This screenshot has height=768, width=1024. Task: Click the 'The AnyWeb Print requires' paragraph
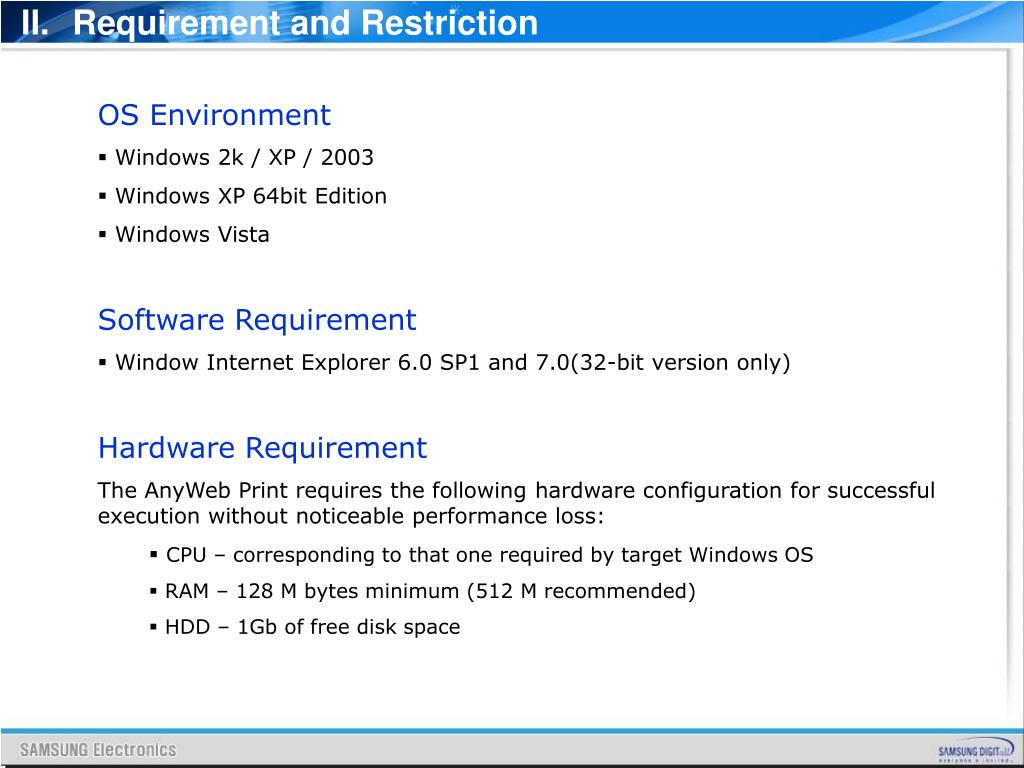[x=517, y=503]
